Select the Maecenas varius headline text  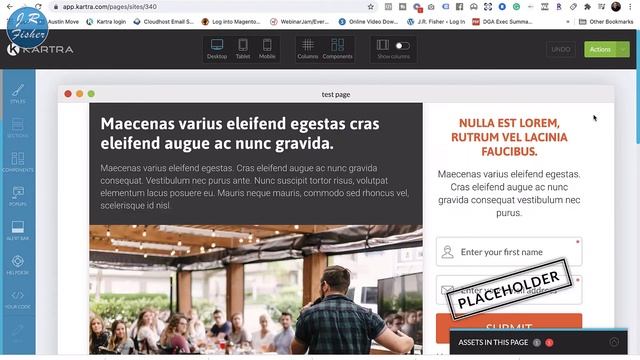click(240, 133)
